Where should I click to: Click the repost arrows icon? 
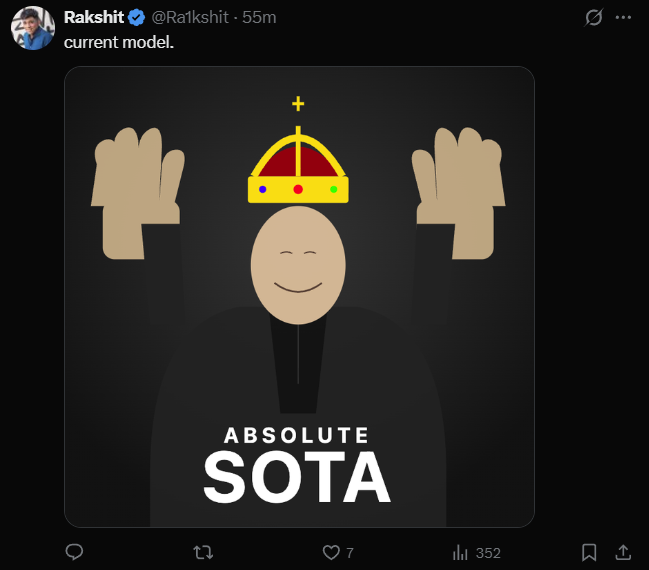click(202, 552)
